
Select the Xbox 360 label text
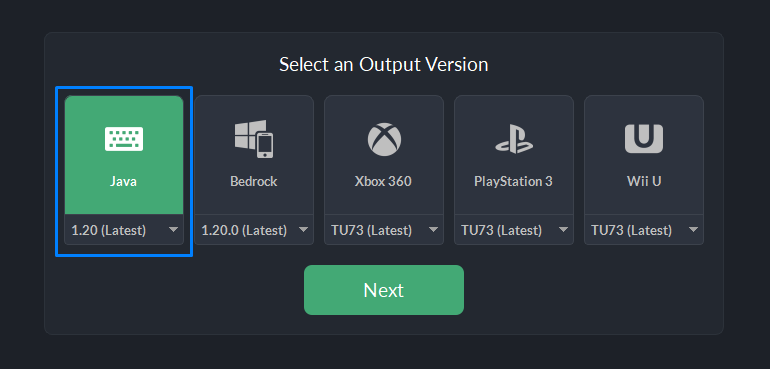point(383,181)
